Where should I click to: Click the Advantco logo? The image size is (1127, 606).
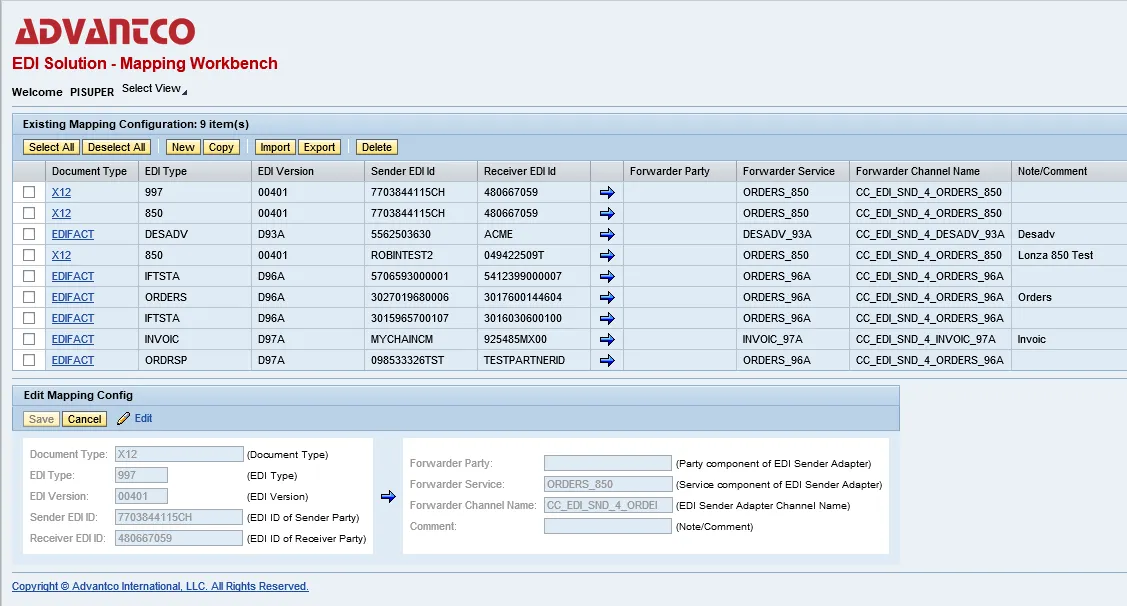coord(104,31)
